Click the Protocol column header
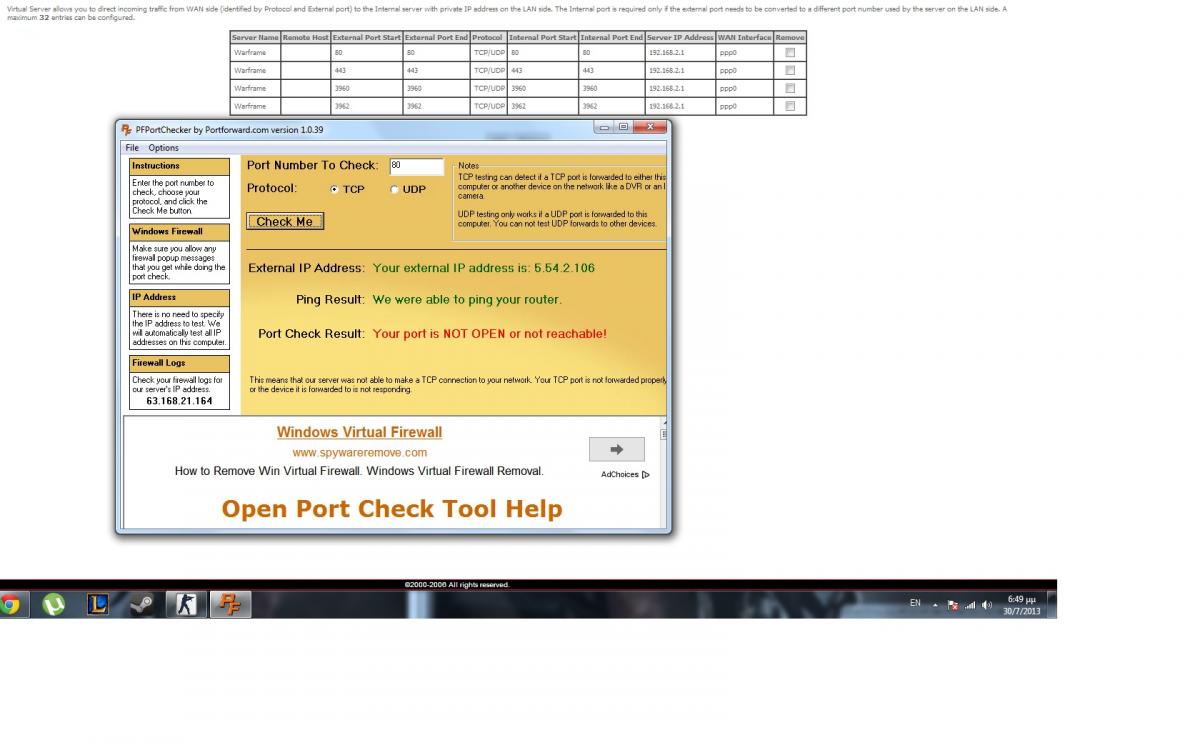This screenshot has height=750, width=1200. point(488,37)
